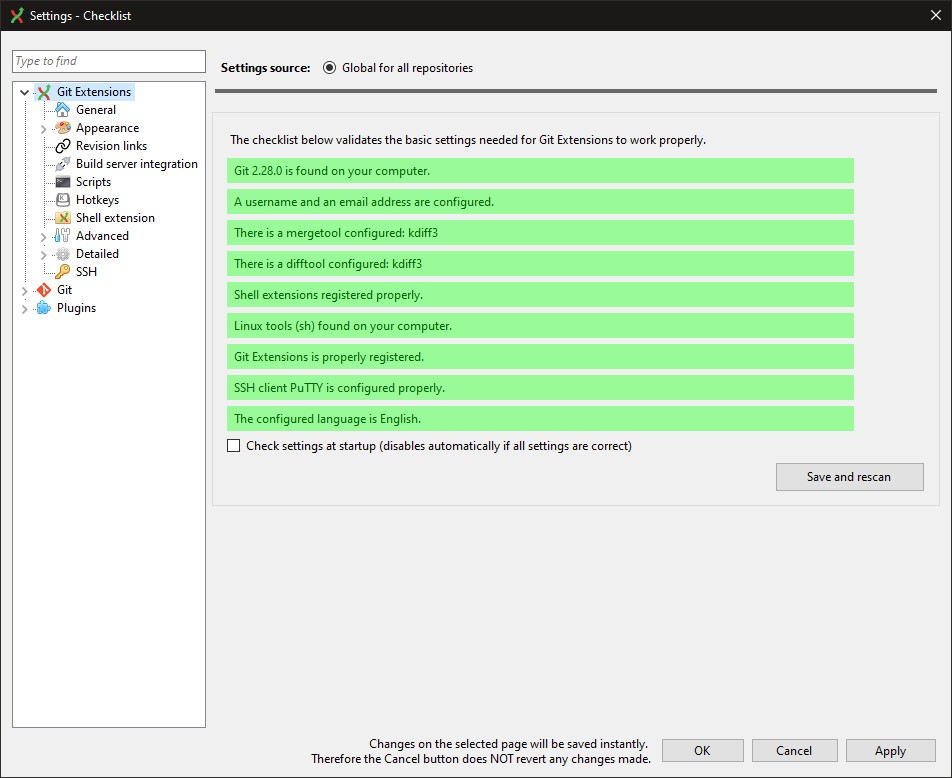Screen dimensions: 952x778
Task: Click the Build server integration icon
Action: point(63,164)
